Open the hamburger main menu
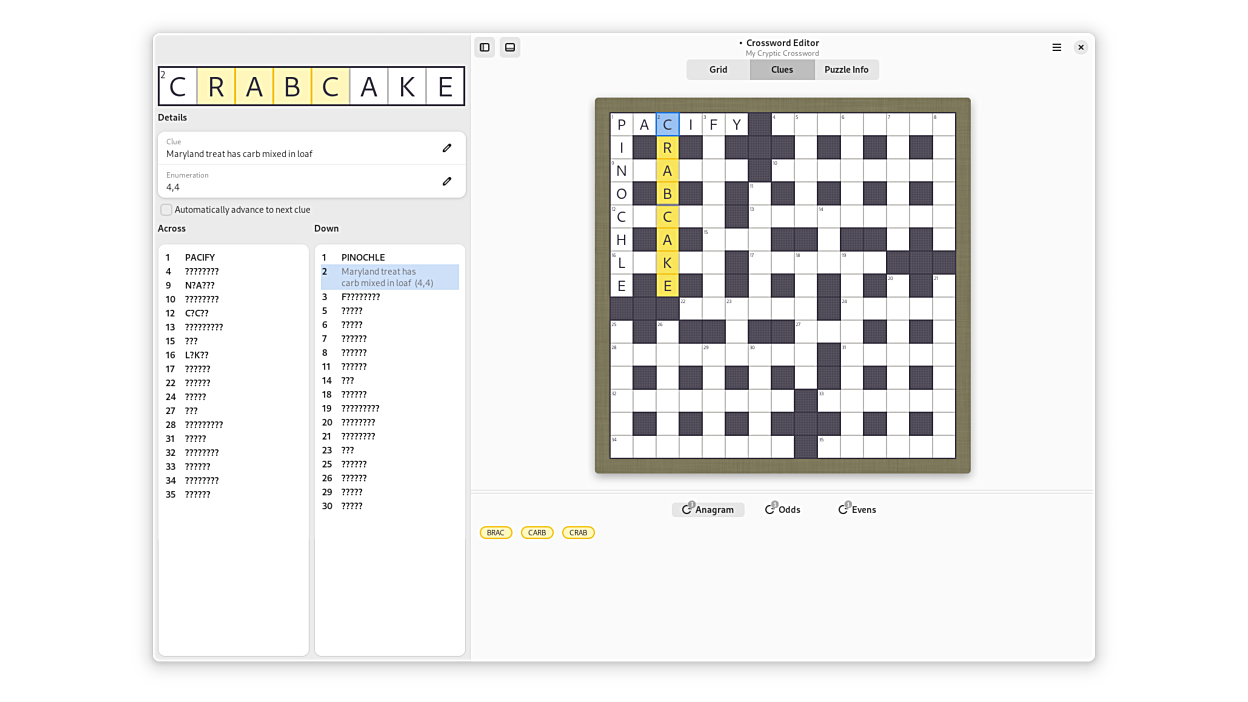The image size is (1248, 702). [x=1056, y=47]
